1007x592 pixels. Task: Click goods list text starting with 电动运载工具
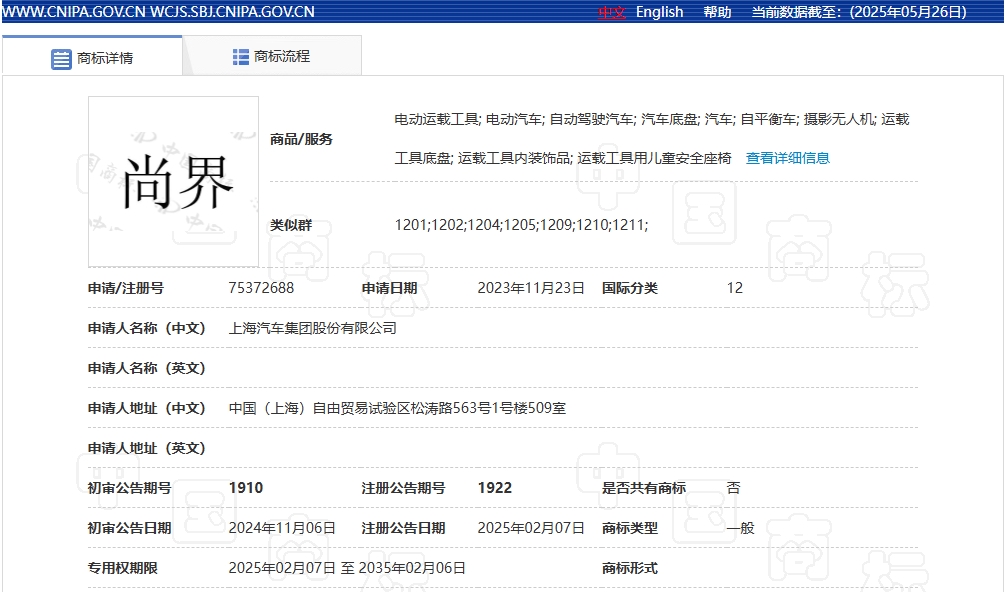652,139
